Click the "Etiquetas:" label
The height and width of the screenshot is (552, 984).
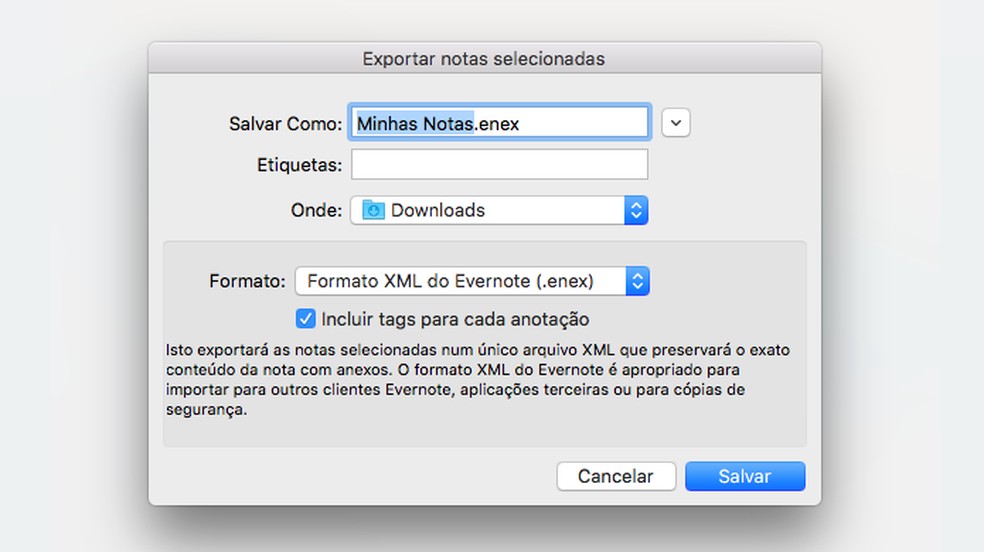tap(300, 164)
